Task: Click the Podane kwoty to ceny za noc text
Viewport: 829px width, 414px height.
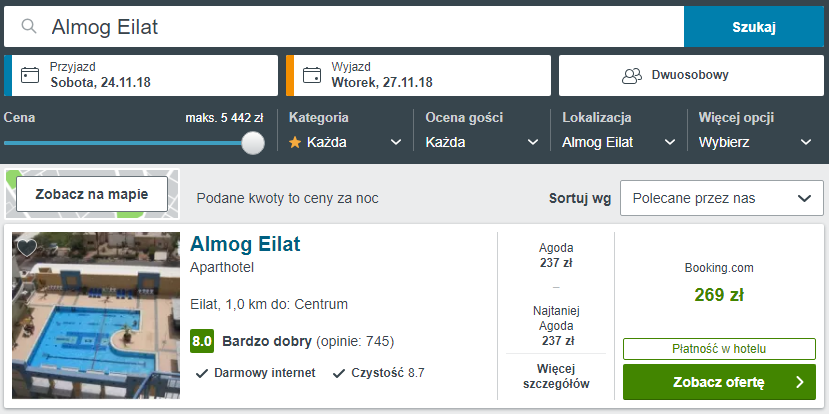Action: click(x=288, y=198)
